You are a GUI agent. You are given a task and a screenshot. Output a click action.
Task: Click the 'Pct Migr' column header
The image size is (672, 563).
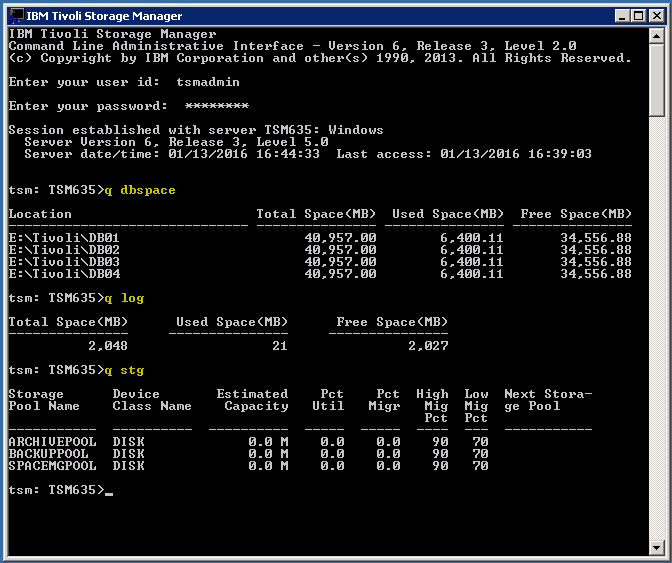pos(384,400)
